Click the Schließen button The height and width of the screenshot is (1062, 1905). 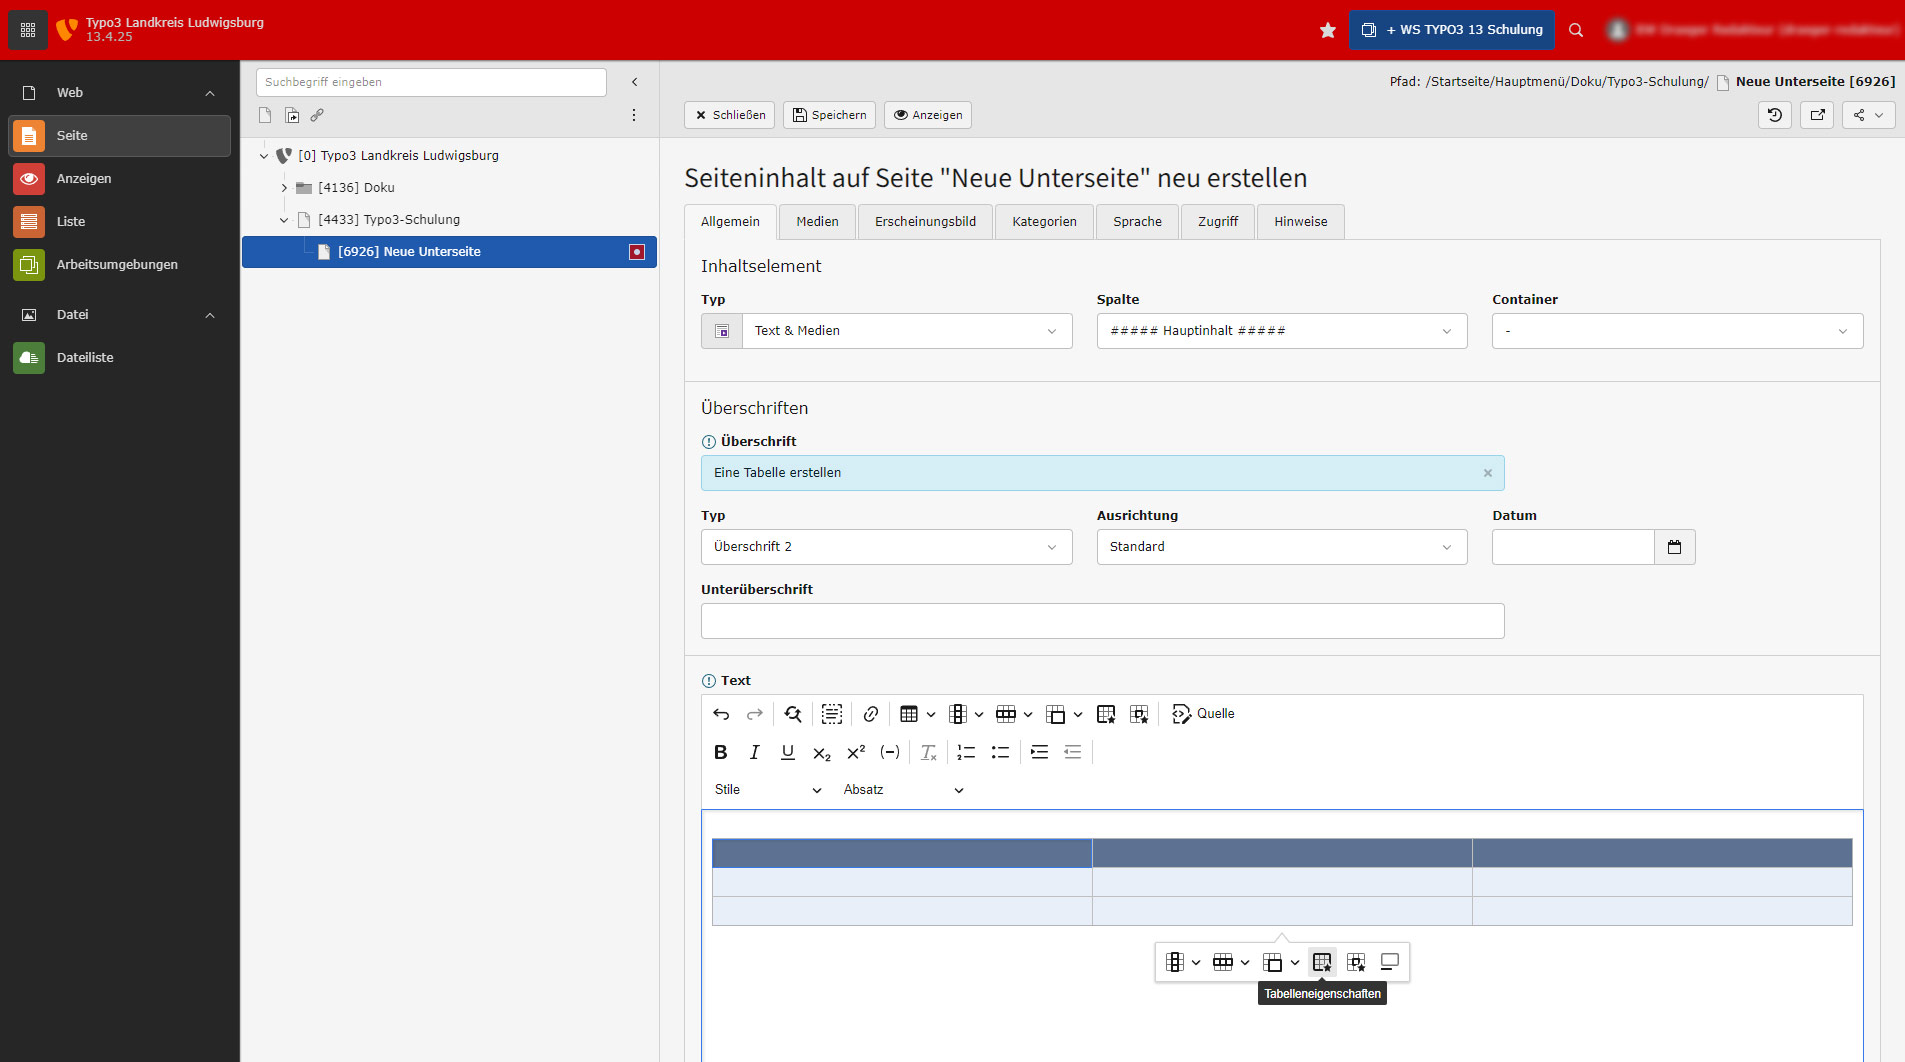[729, 115]
